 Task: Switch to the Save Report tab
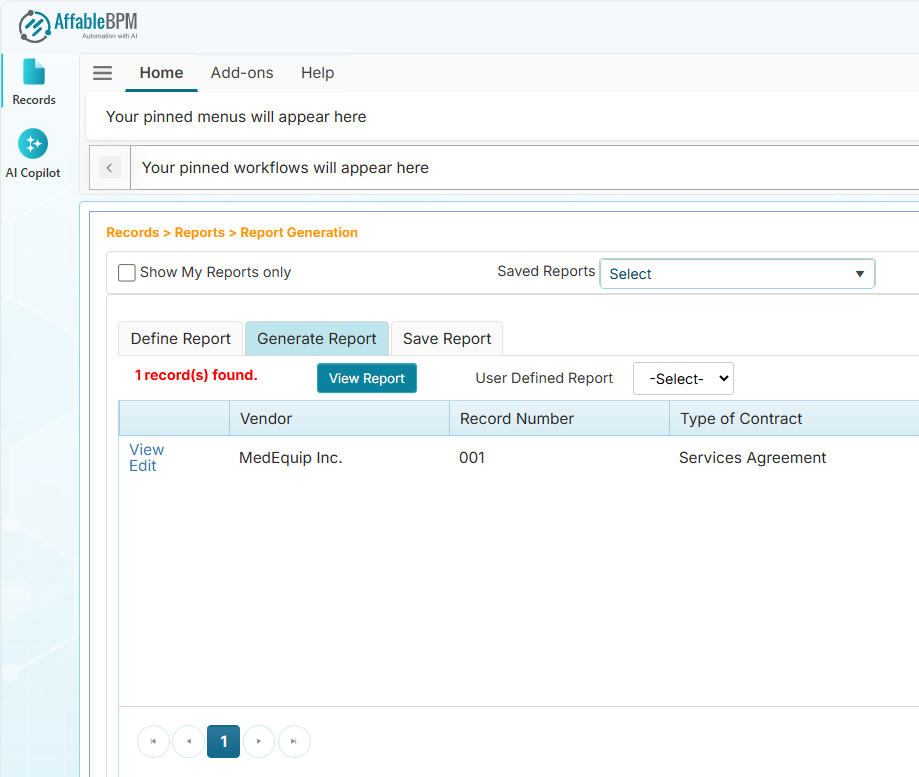(x=447, y=339)
